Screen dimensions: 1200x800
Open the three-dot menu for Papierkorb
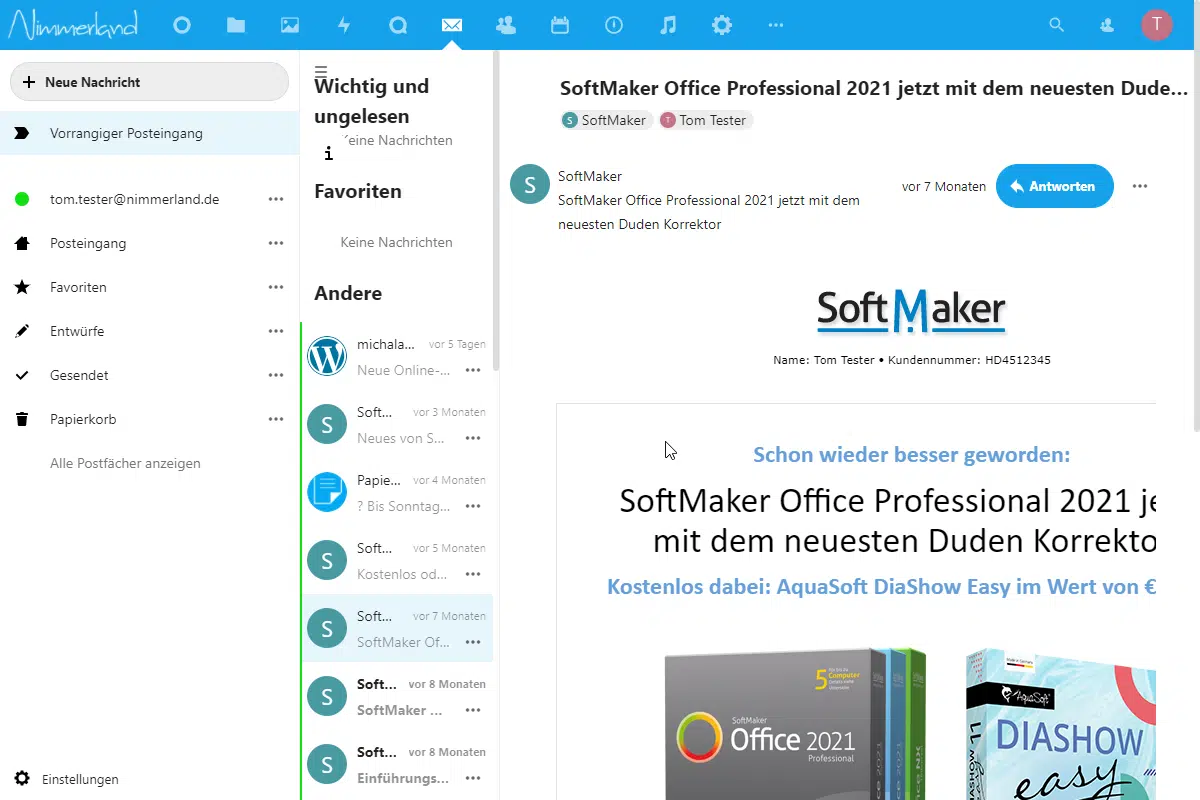pos(276,419)
